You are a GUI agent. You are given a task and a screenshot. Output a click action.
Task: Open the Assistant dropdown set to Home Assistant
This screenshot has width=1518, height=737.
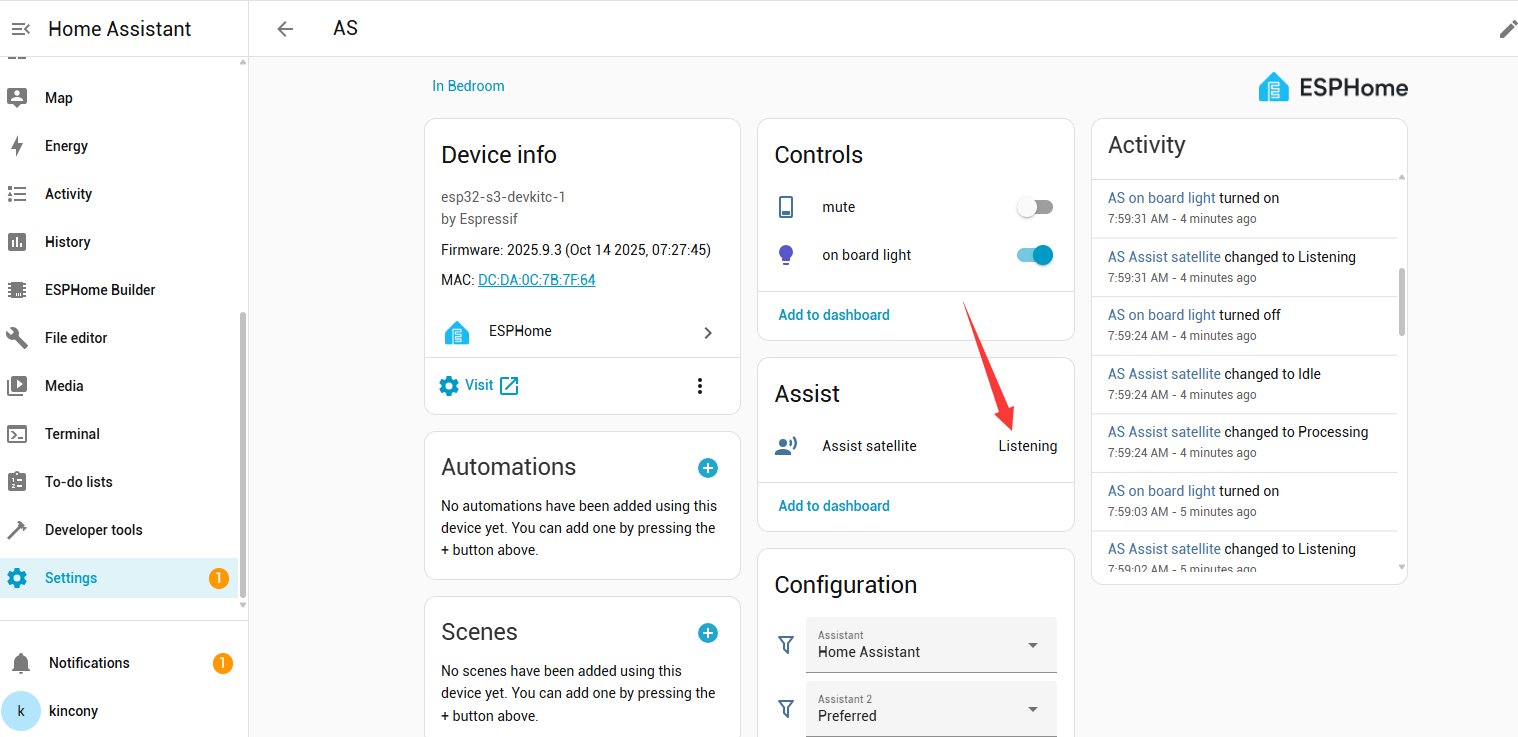tap(930, 645)
